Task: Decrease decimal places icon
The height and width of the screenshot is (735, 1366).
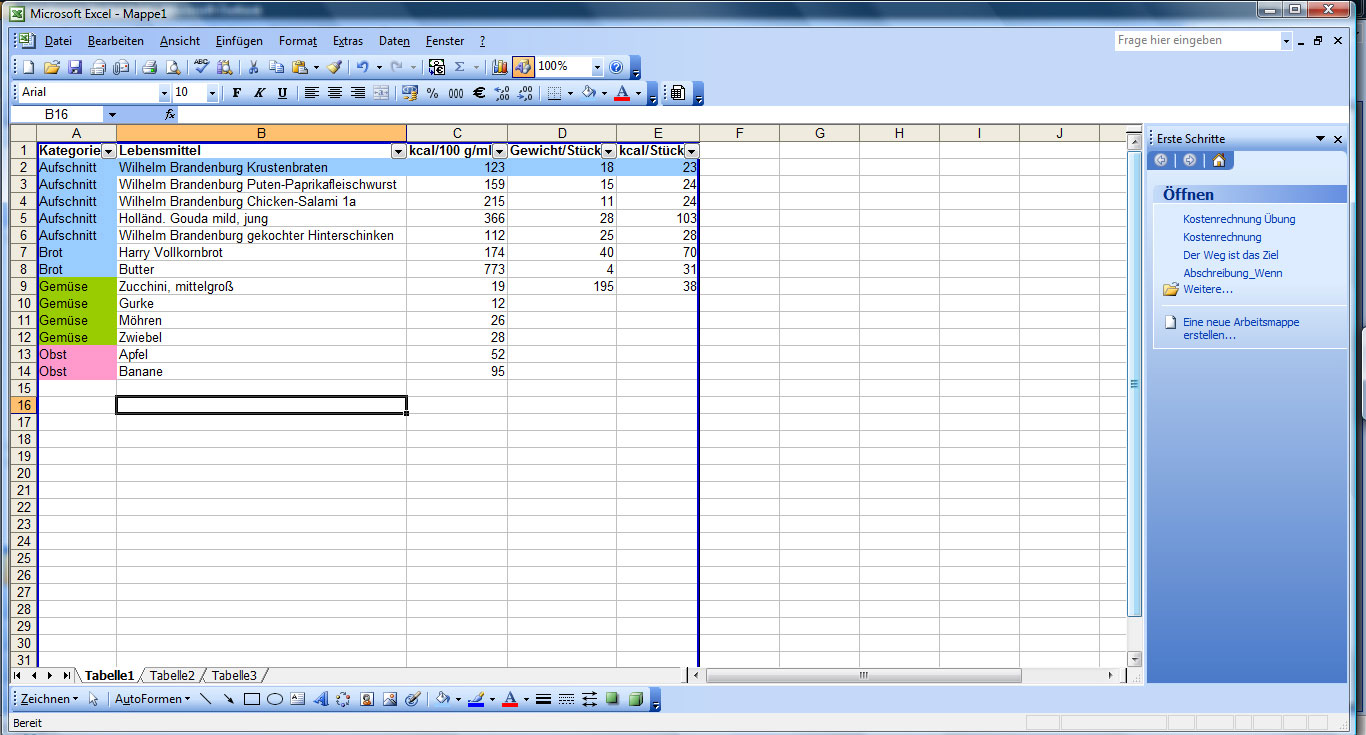Action: coord(524,93)
